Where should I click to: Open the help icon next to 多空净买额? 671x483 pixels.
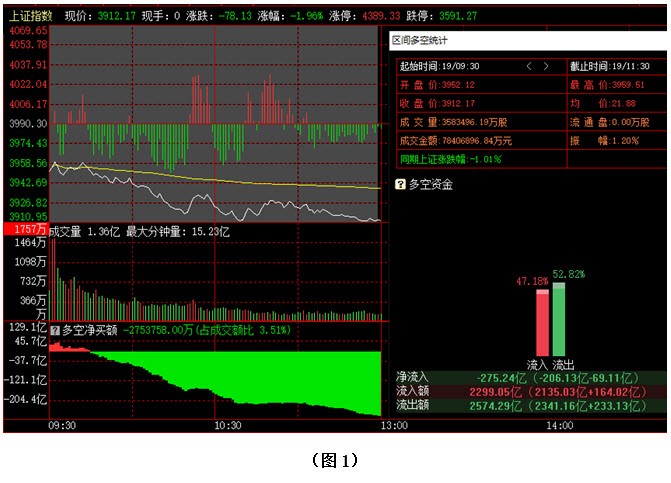pyautogui.click(x=55, y=330)
